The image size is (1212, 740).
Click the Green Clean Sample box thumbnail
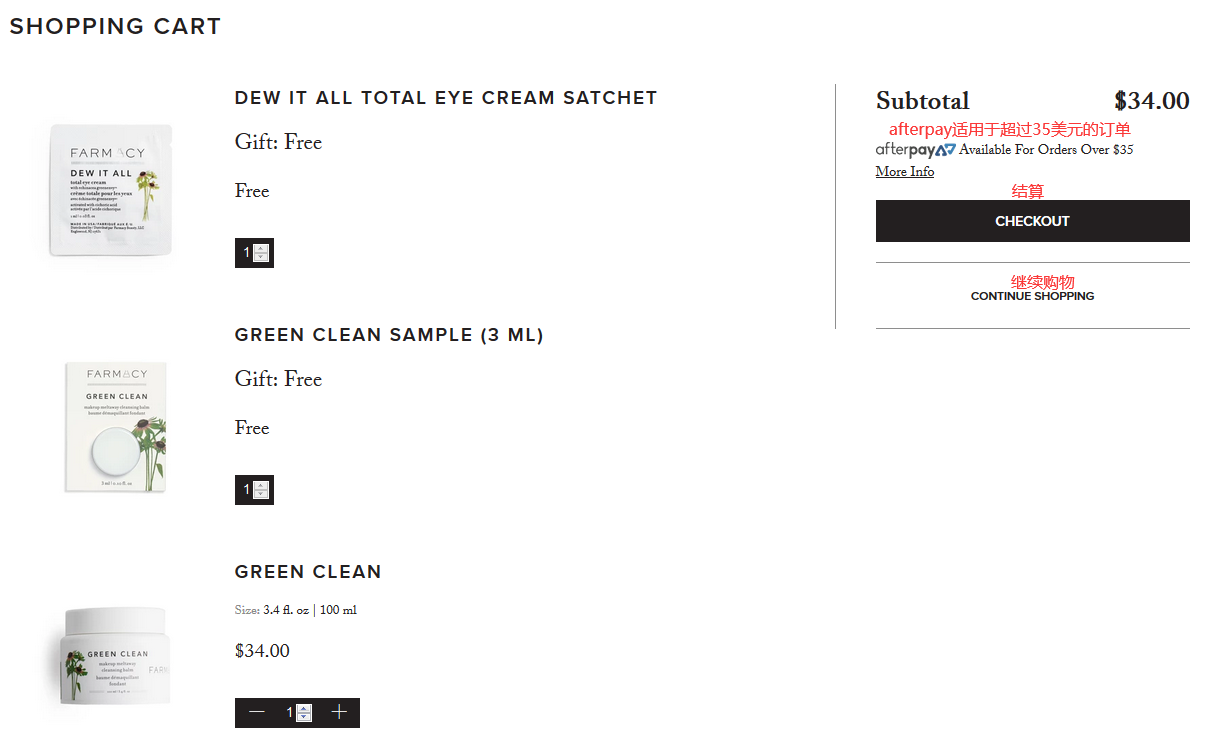[x=116, y=427]
